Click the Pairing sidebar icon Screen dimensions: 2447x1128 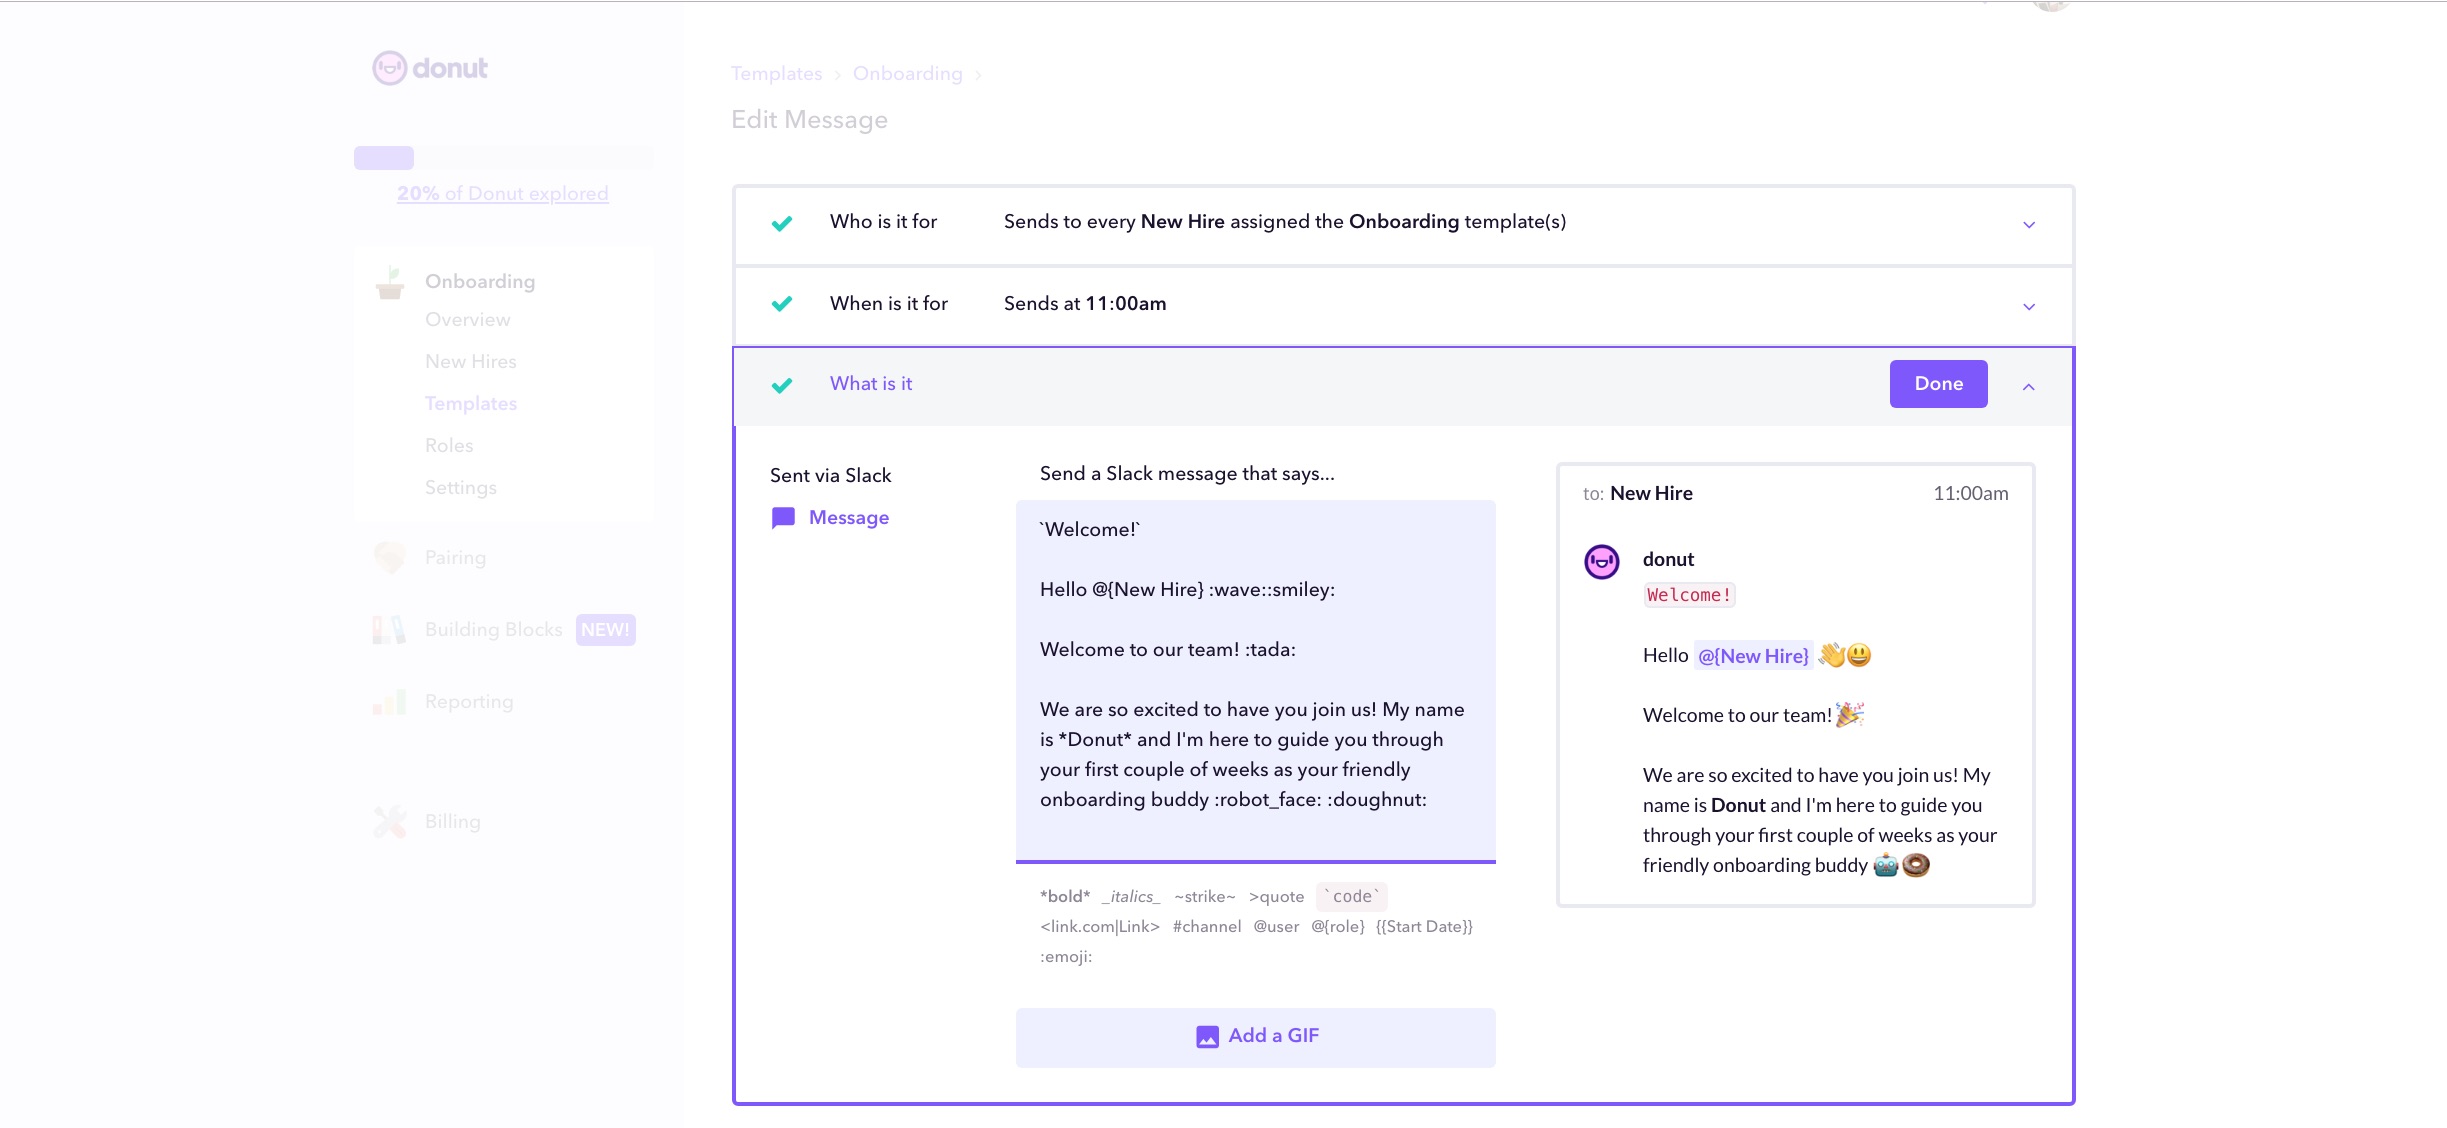(x=390, y=558)
